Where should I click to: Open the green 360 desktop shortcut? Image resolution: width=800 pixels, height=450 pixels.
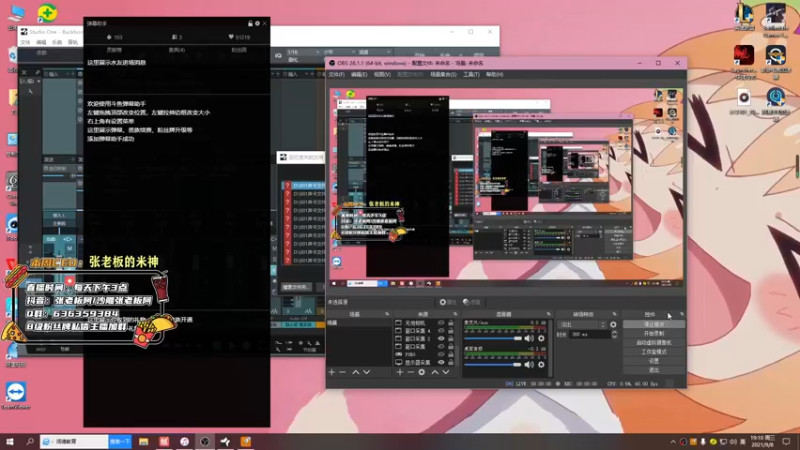pos(47,13)
